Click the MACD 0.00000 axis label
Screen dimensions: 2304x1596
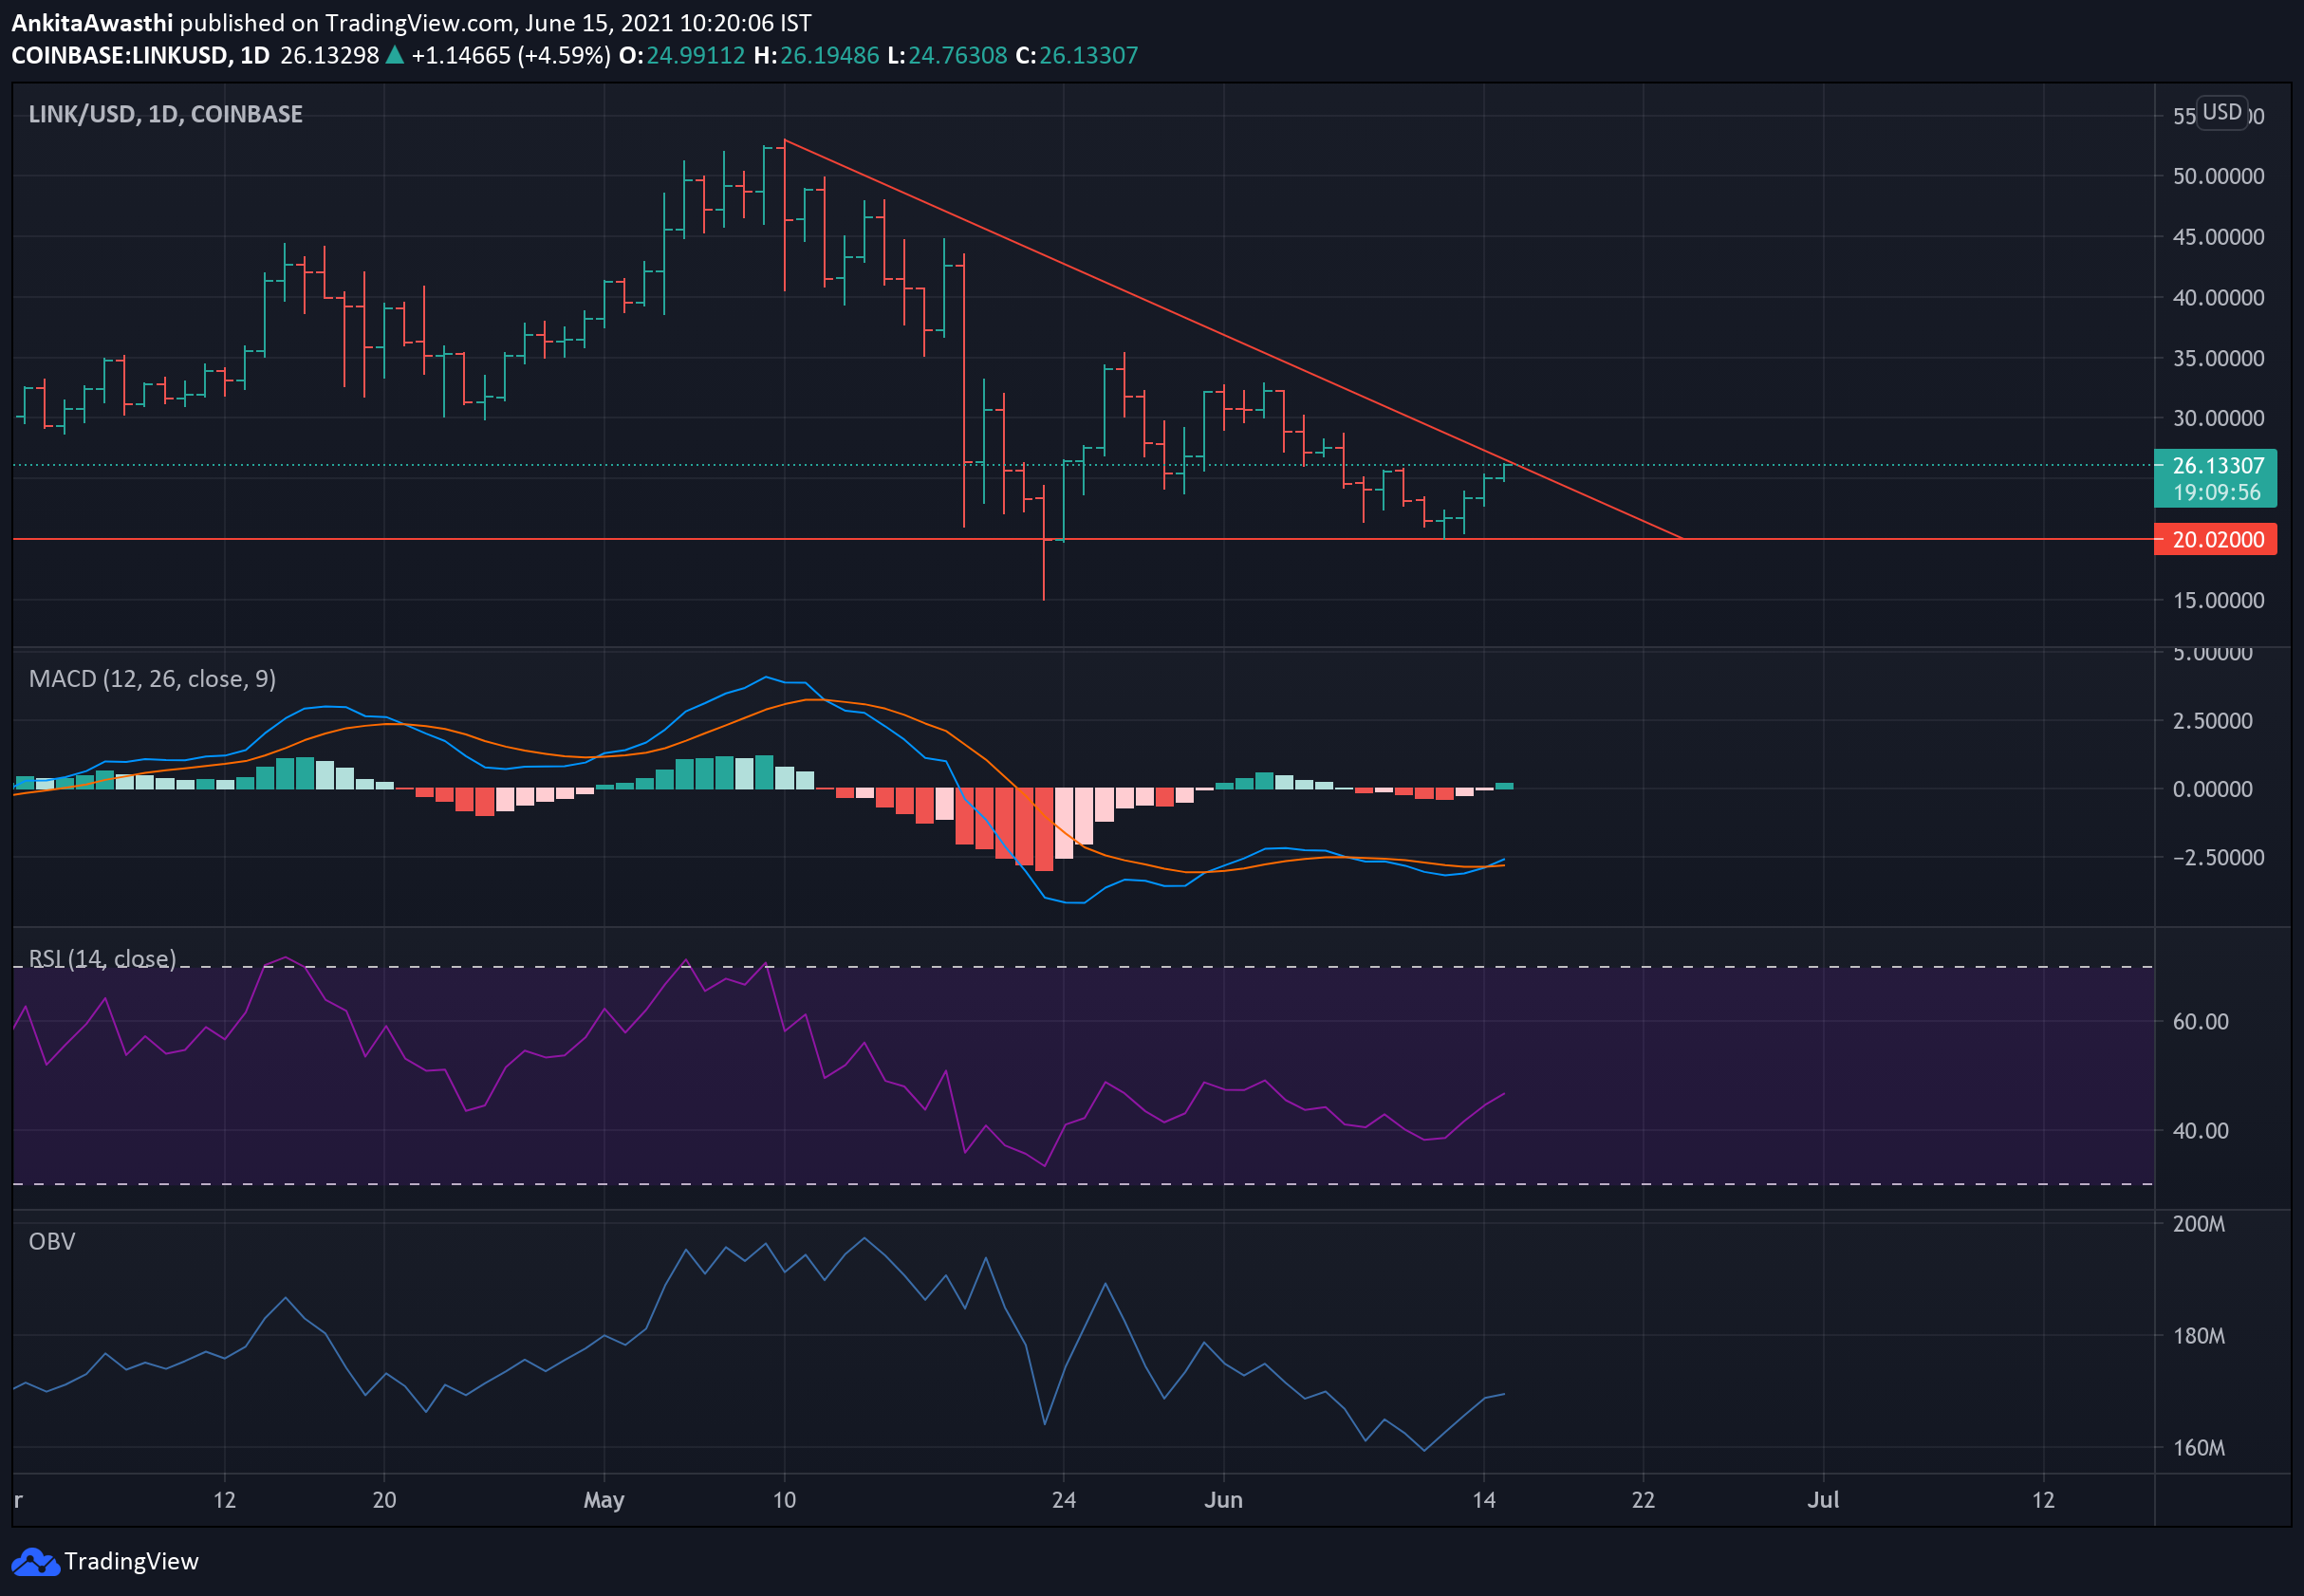pyautogui.click(x=2212, y=789)
